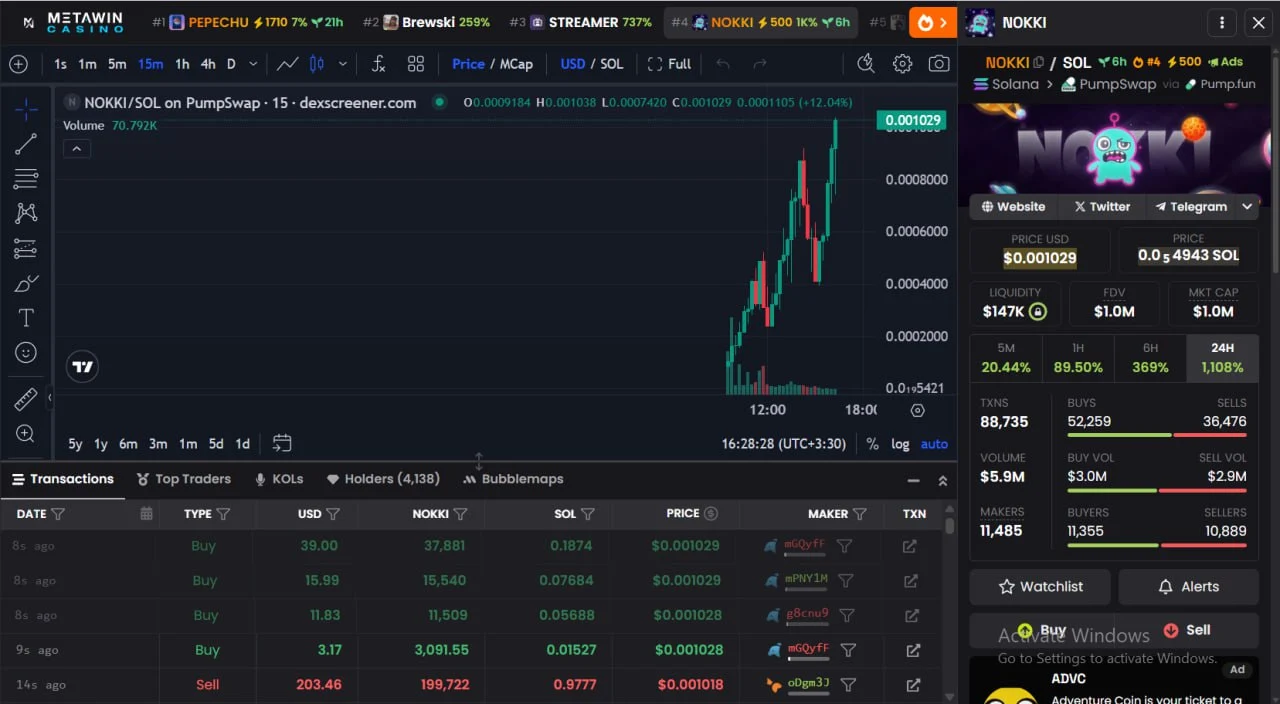Screen dimensions: 1280x704
Task: Select the ruler measure tool
Action: [x=26, y=400]
